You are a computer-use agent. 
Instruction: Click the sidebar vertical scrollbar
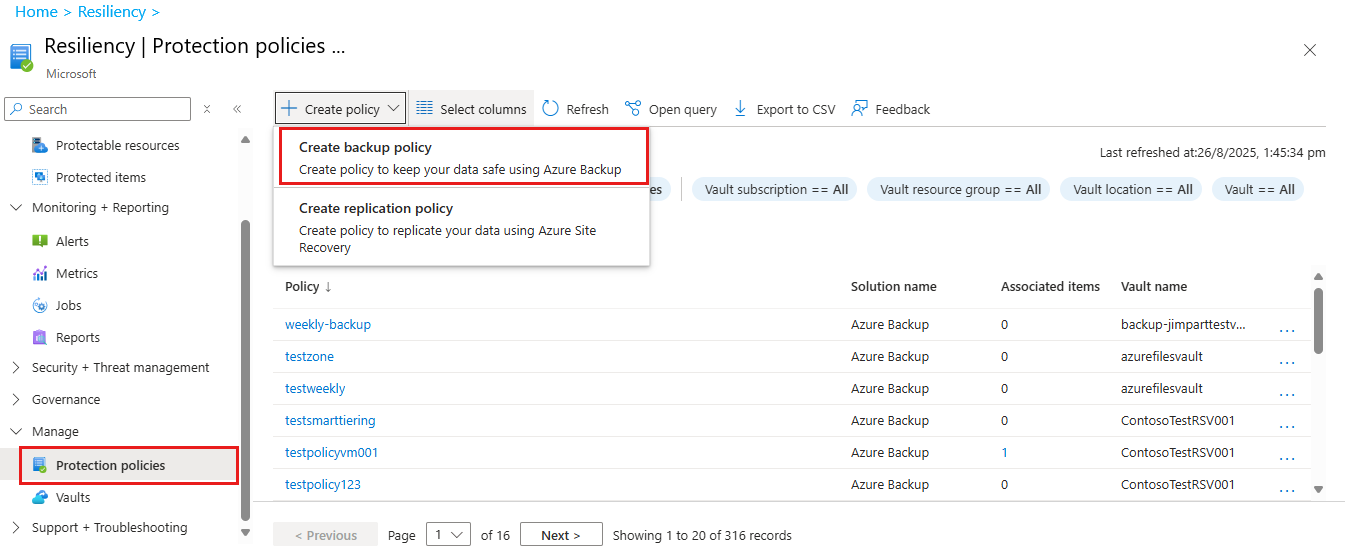coord(245,370)
